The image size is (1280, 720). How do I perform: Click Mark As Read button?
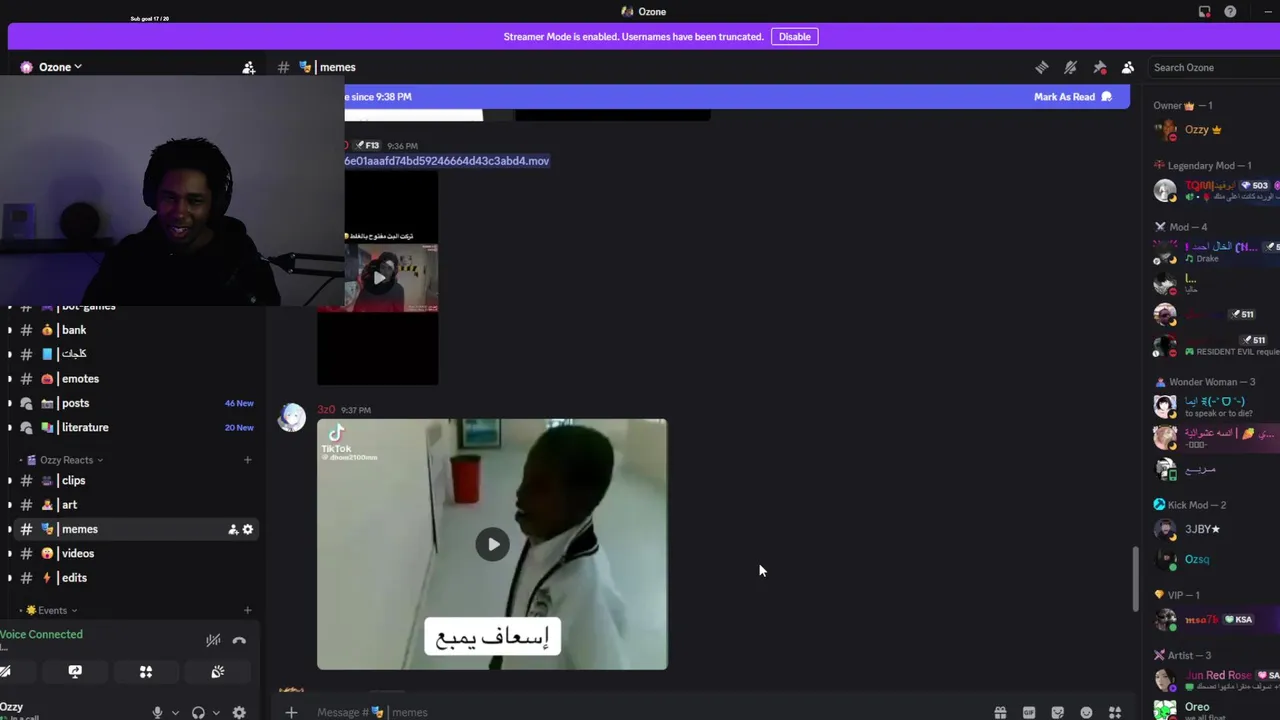tap(1073, 97)
